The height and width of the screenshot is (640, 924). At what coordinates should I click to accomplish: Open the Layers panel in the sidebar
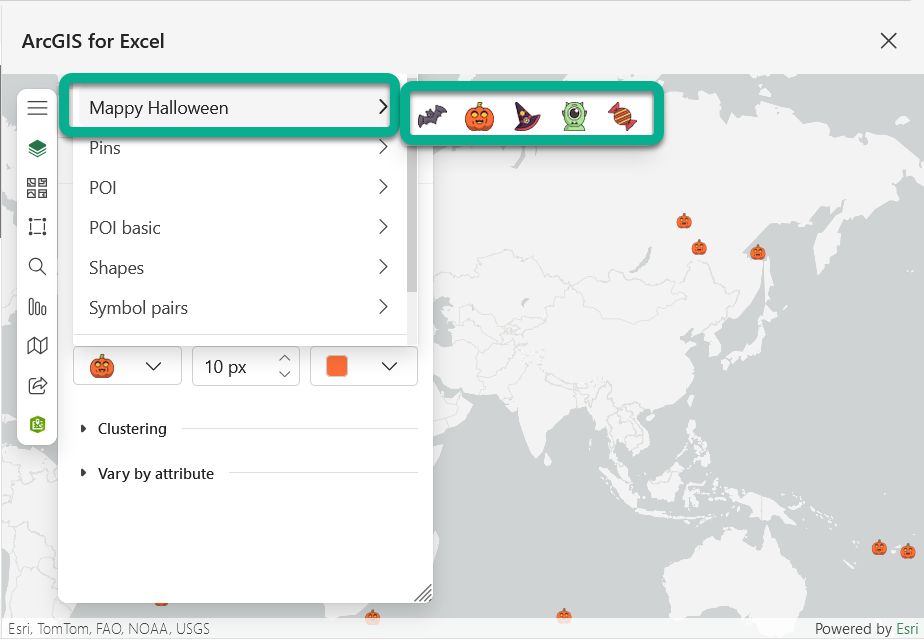tap(37, 147)
